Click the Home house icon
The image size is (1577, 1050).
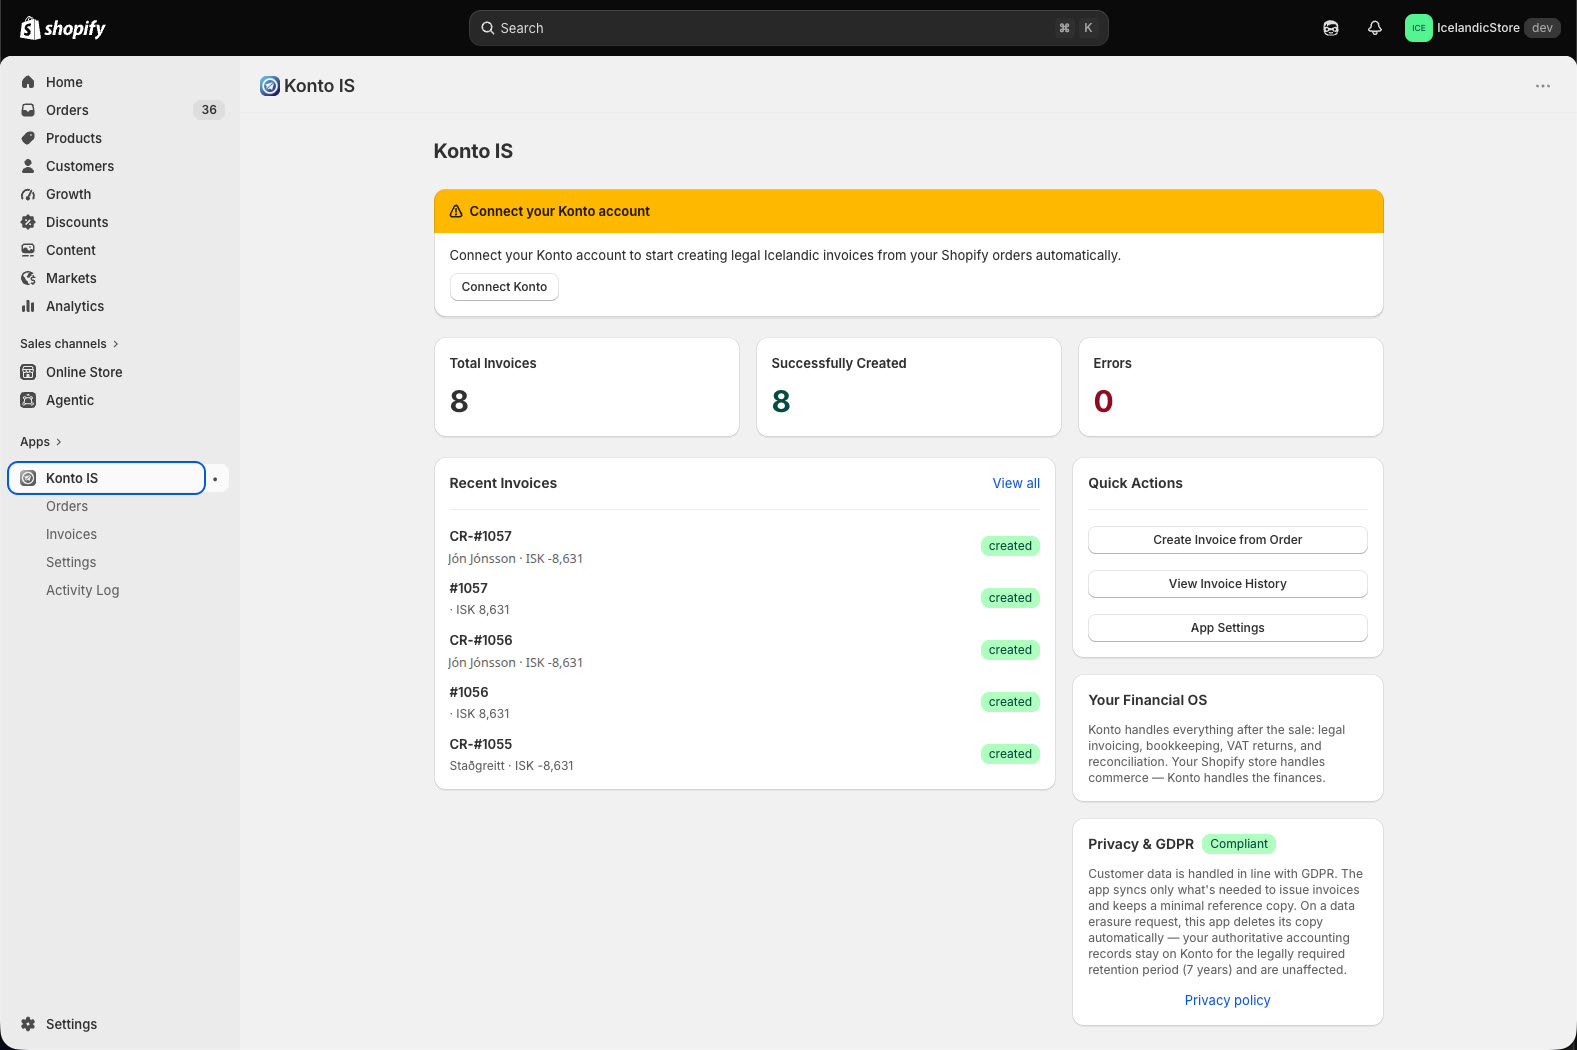point(28,82)
